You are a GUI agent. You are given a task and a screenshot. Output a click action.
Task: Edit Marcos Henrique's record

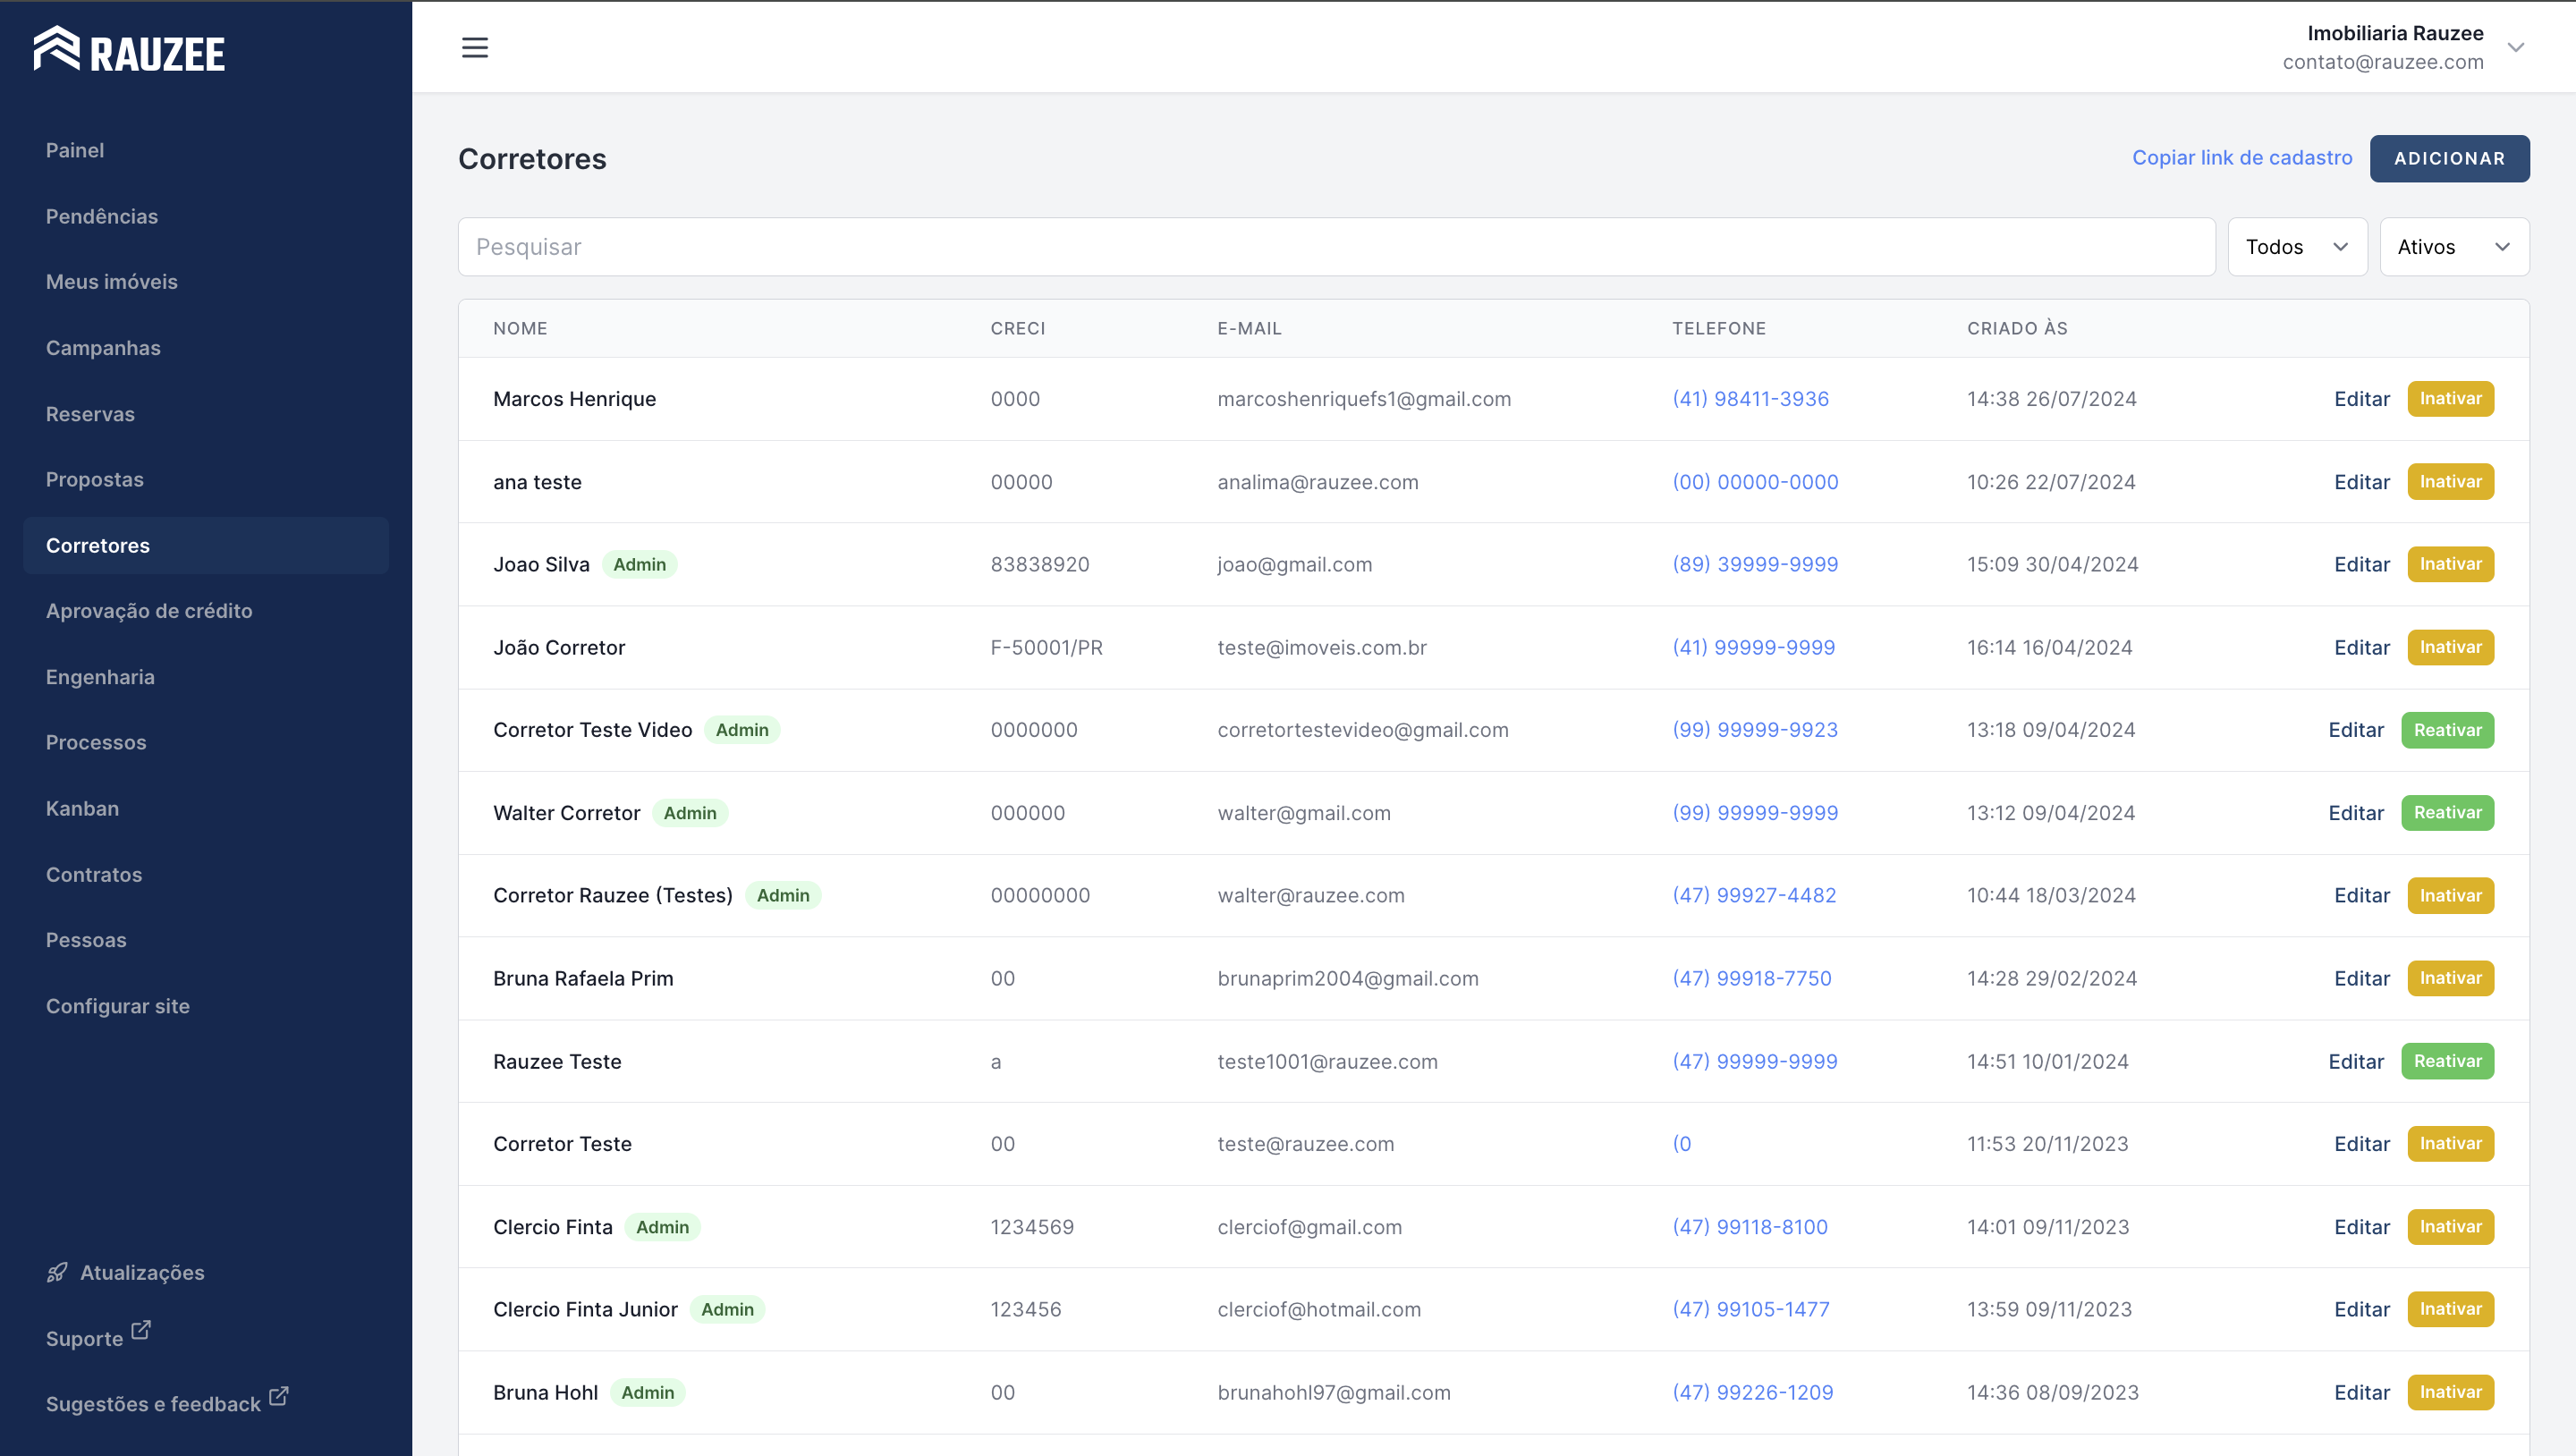2361,399
